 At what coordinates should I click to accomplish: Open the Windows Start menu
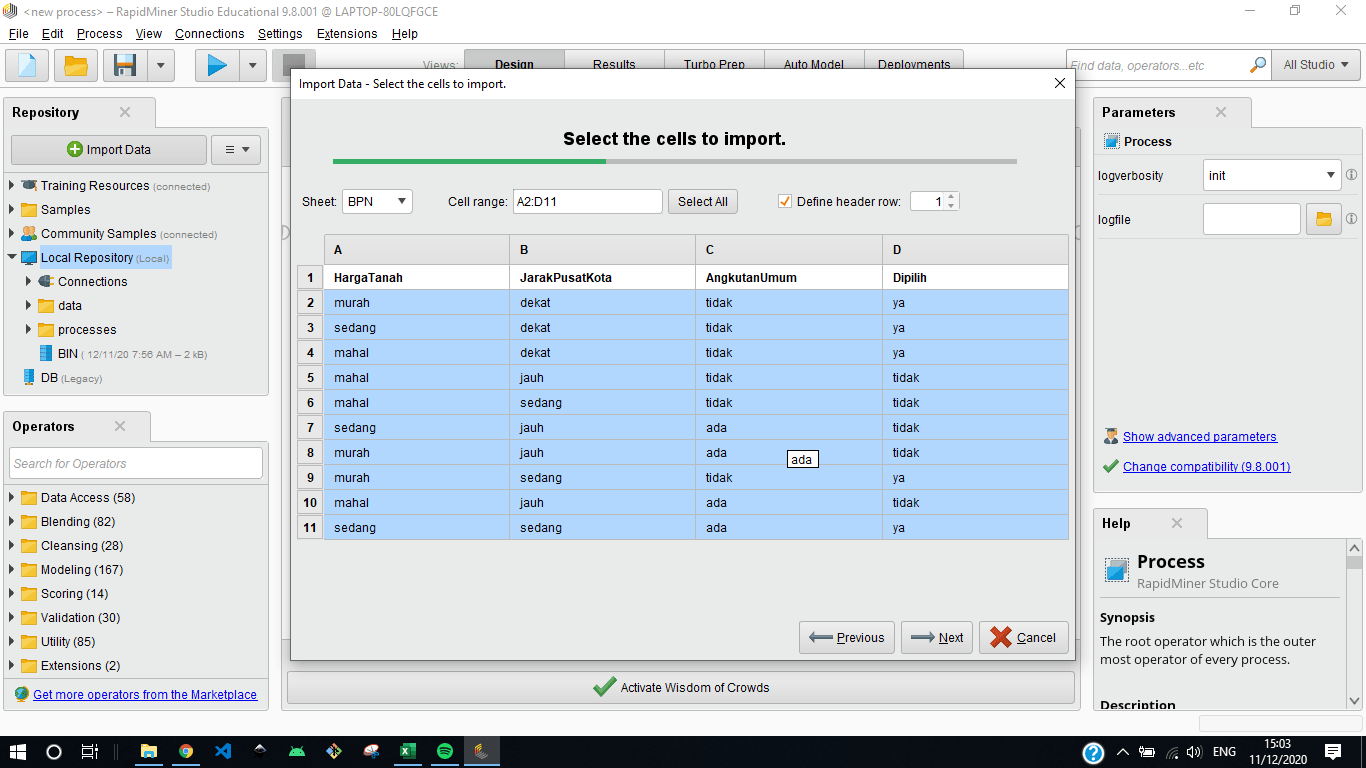[x=18, y=751]
